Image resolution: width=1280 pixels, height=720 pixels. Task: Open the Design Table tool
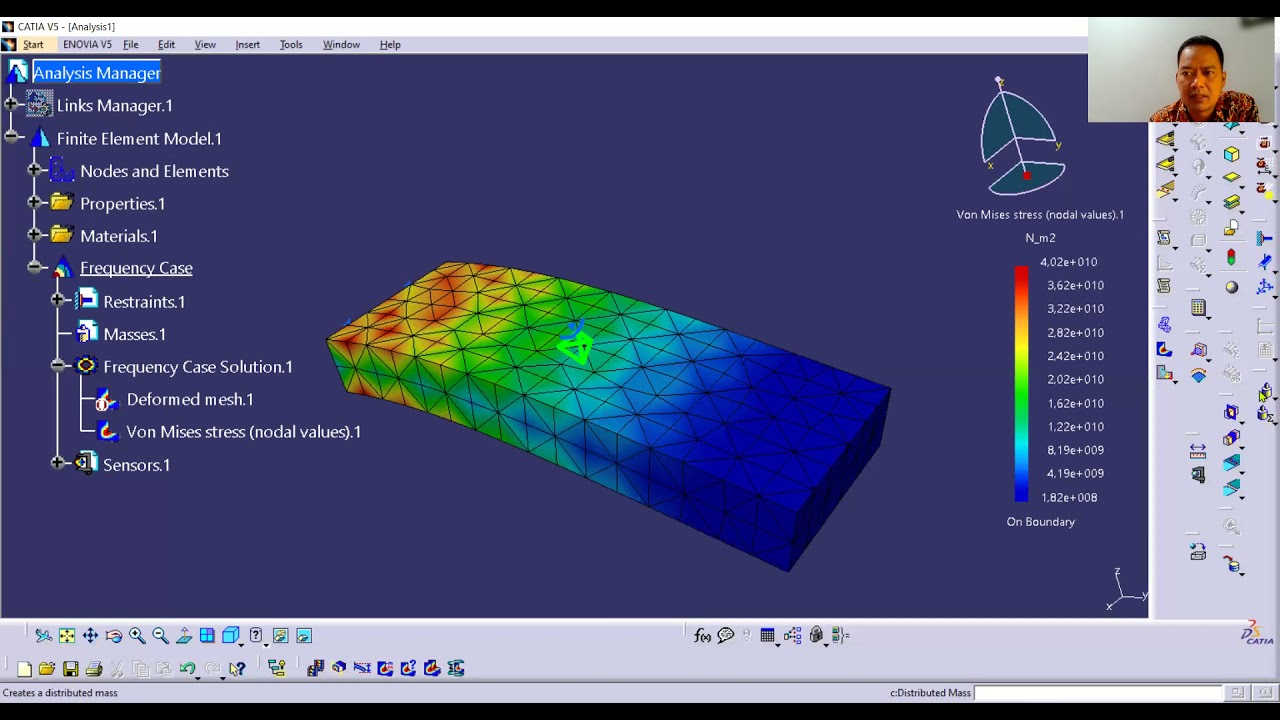[x=767, y=635]
